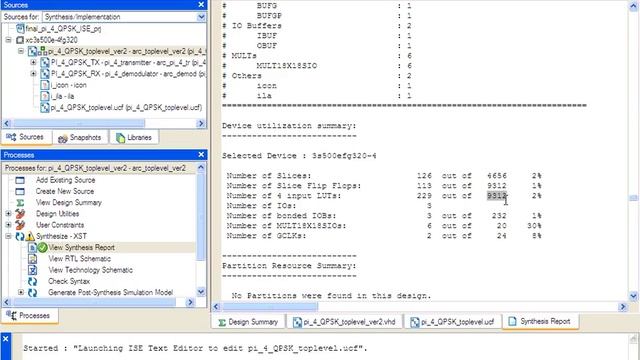The height and width of the screenshot is (360, 640).
Task: Click the highlighted 9312 LUT value
Action: (497, 196)
